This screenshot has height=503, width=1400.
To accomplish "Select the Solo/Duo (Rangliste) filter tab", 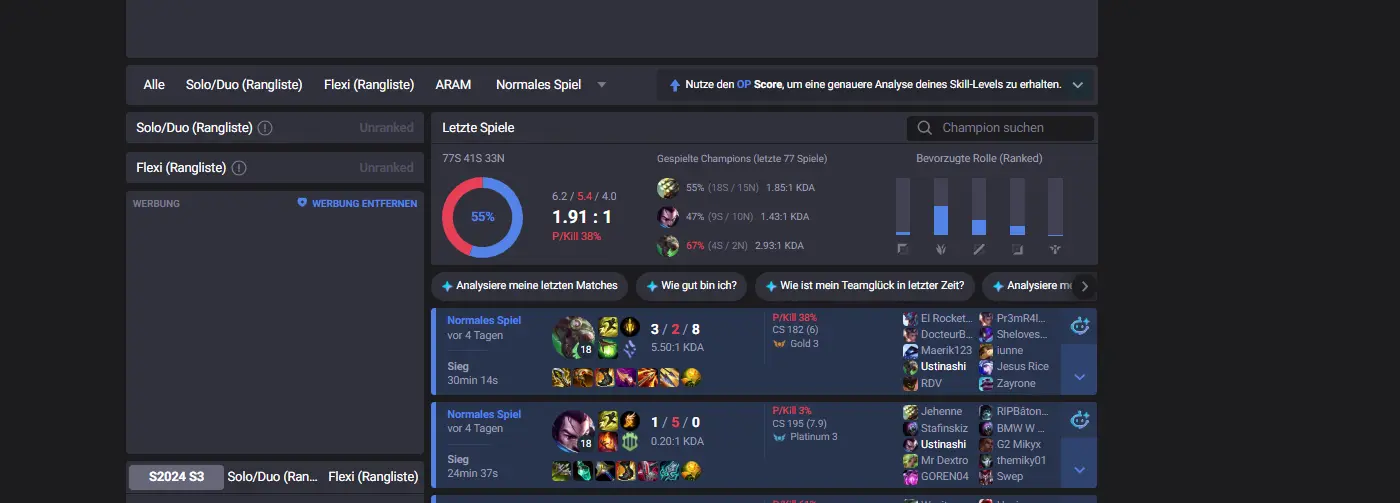I will click(x=244, y=85).
